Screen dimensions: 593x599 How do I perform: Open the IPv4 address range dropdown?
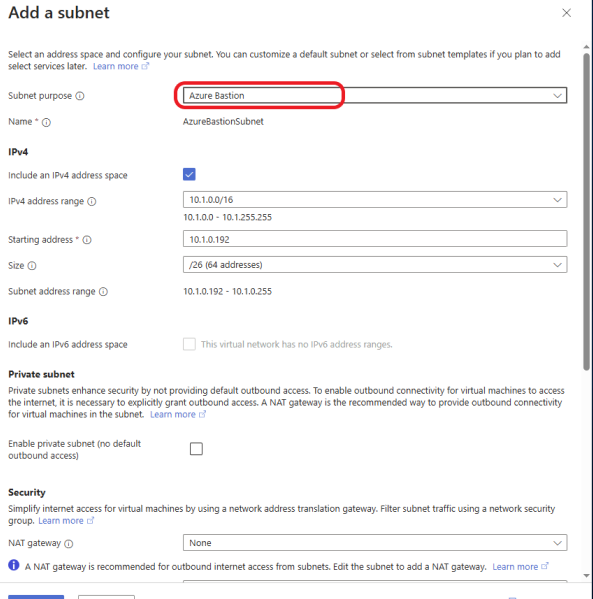(x=375, y=200)
